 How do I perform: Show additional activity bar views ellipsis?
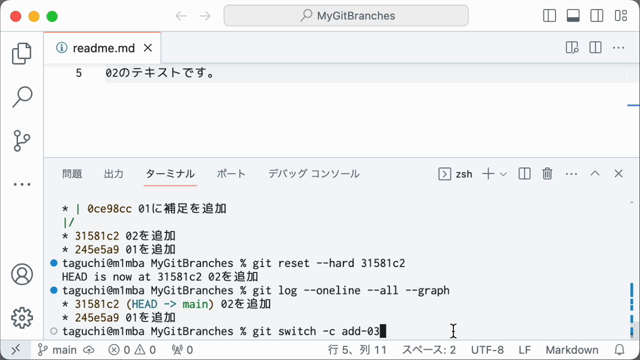tap(22, 184)
